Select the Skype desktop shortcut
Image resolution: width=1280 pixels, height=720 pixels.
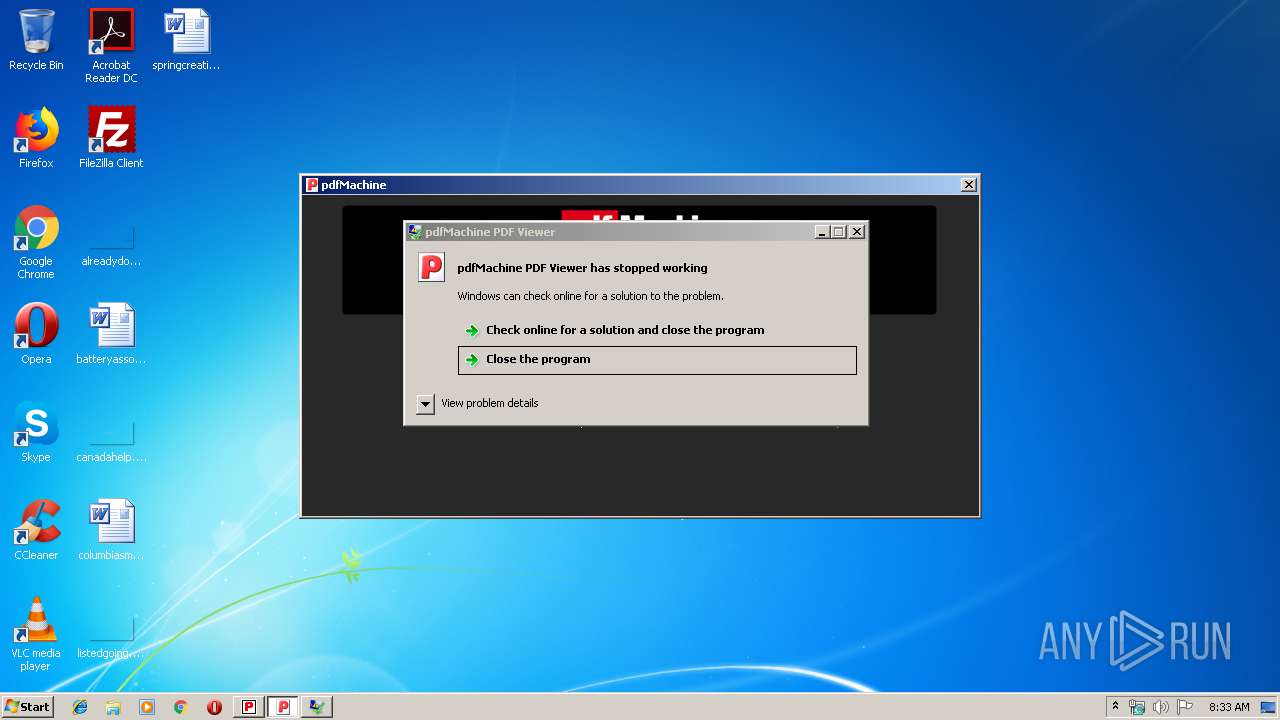tap(36, 432)
